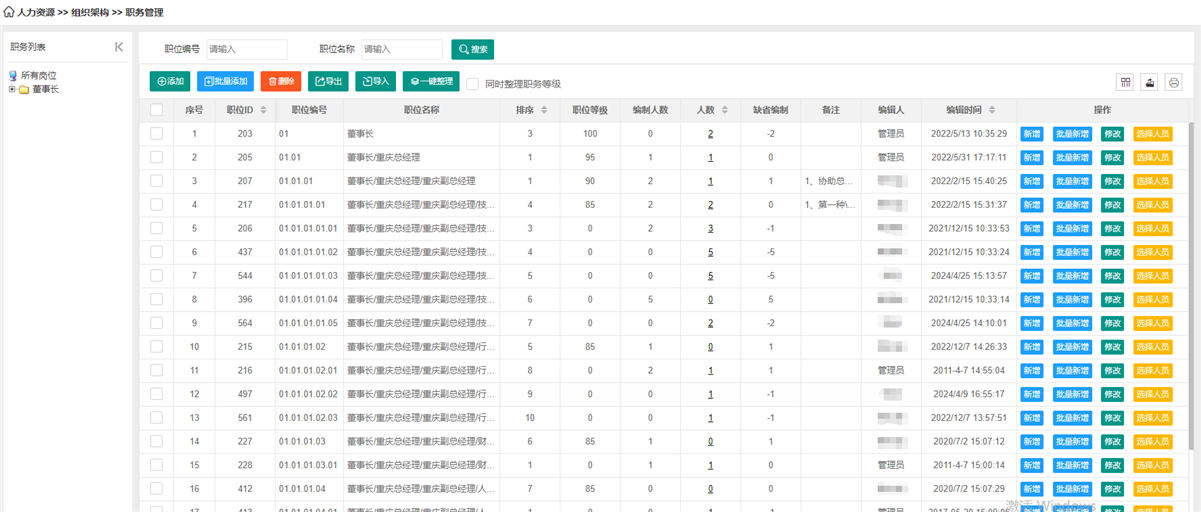Sort by 人数 column arrows
Viewport: 1201px width, 512px height.
(x=725, y=110)
